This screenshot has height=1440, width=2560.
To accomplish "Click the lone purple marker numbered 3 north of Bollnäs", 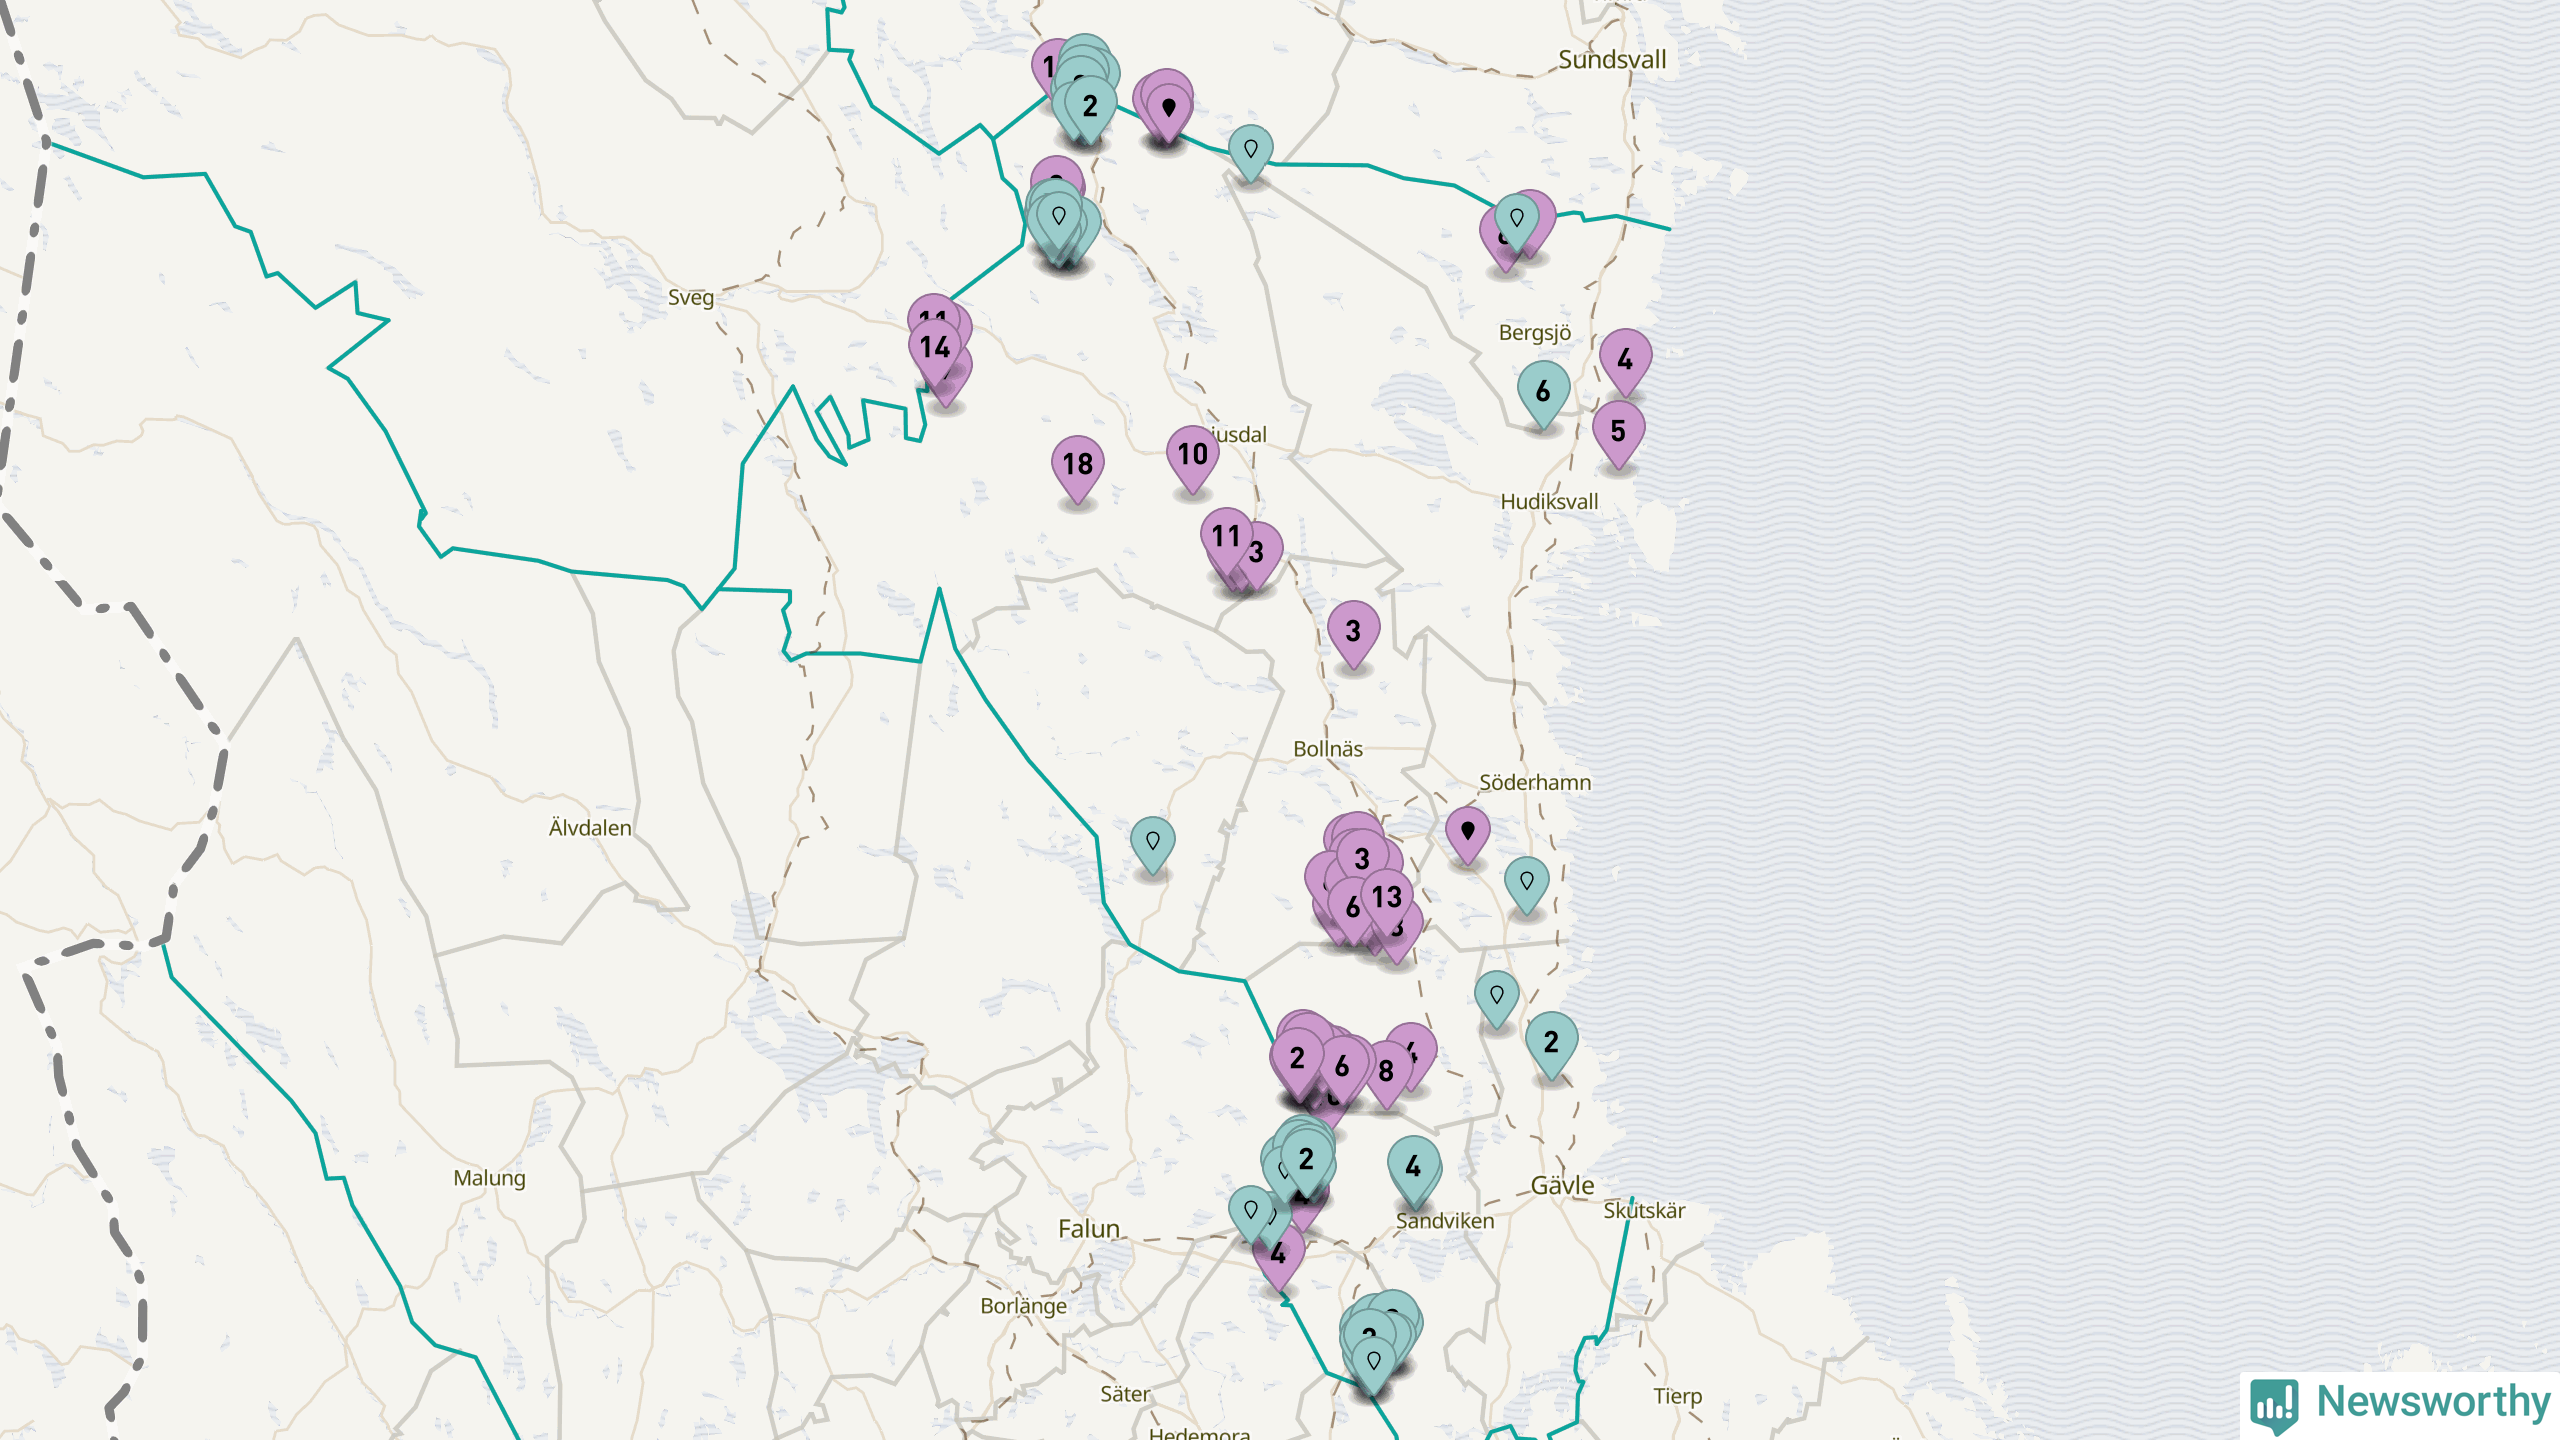I will [1353, 635].
